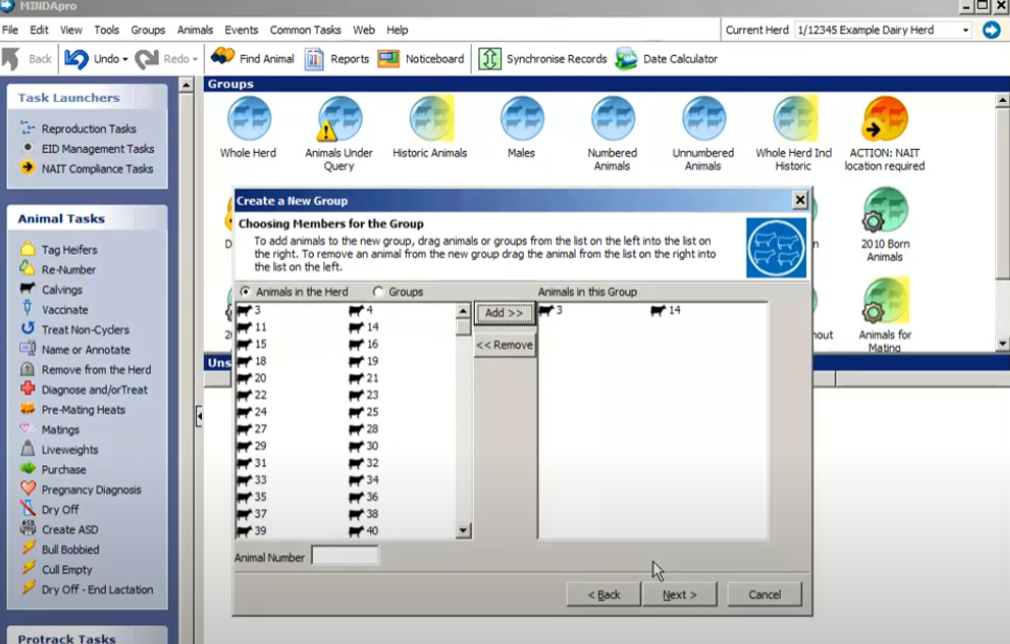Launch Diagnose and/or Treat task
Screen dimensions: 1010x644
tap(84, 389)
